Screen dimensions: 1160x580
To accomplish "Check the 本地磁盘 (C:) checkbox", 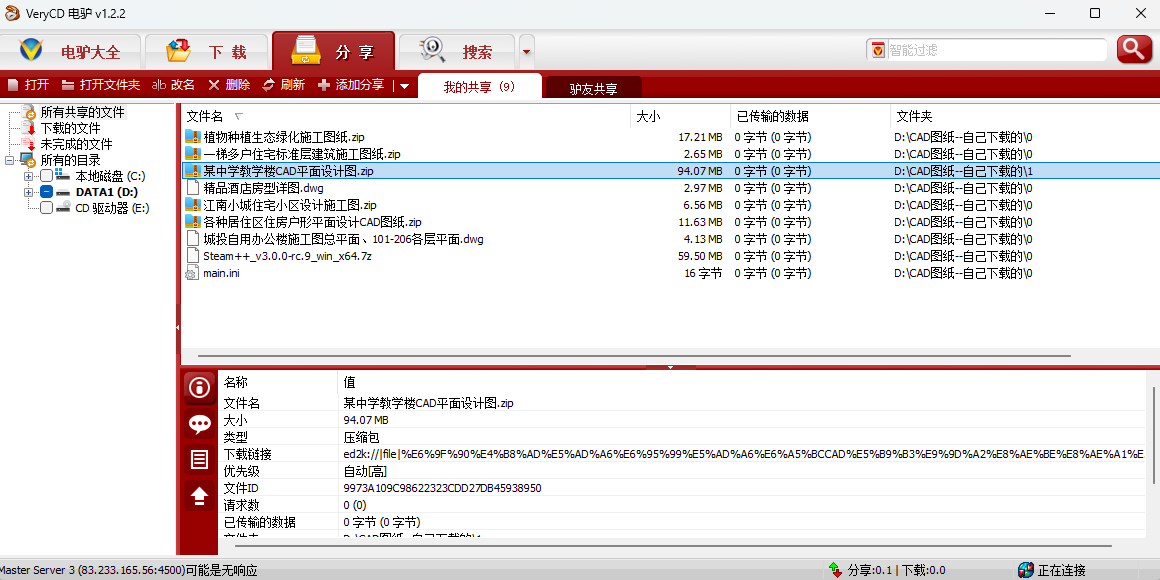I will pos(46,176).
